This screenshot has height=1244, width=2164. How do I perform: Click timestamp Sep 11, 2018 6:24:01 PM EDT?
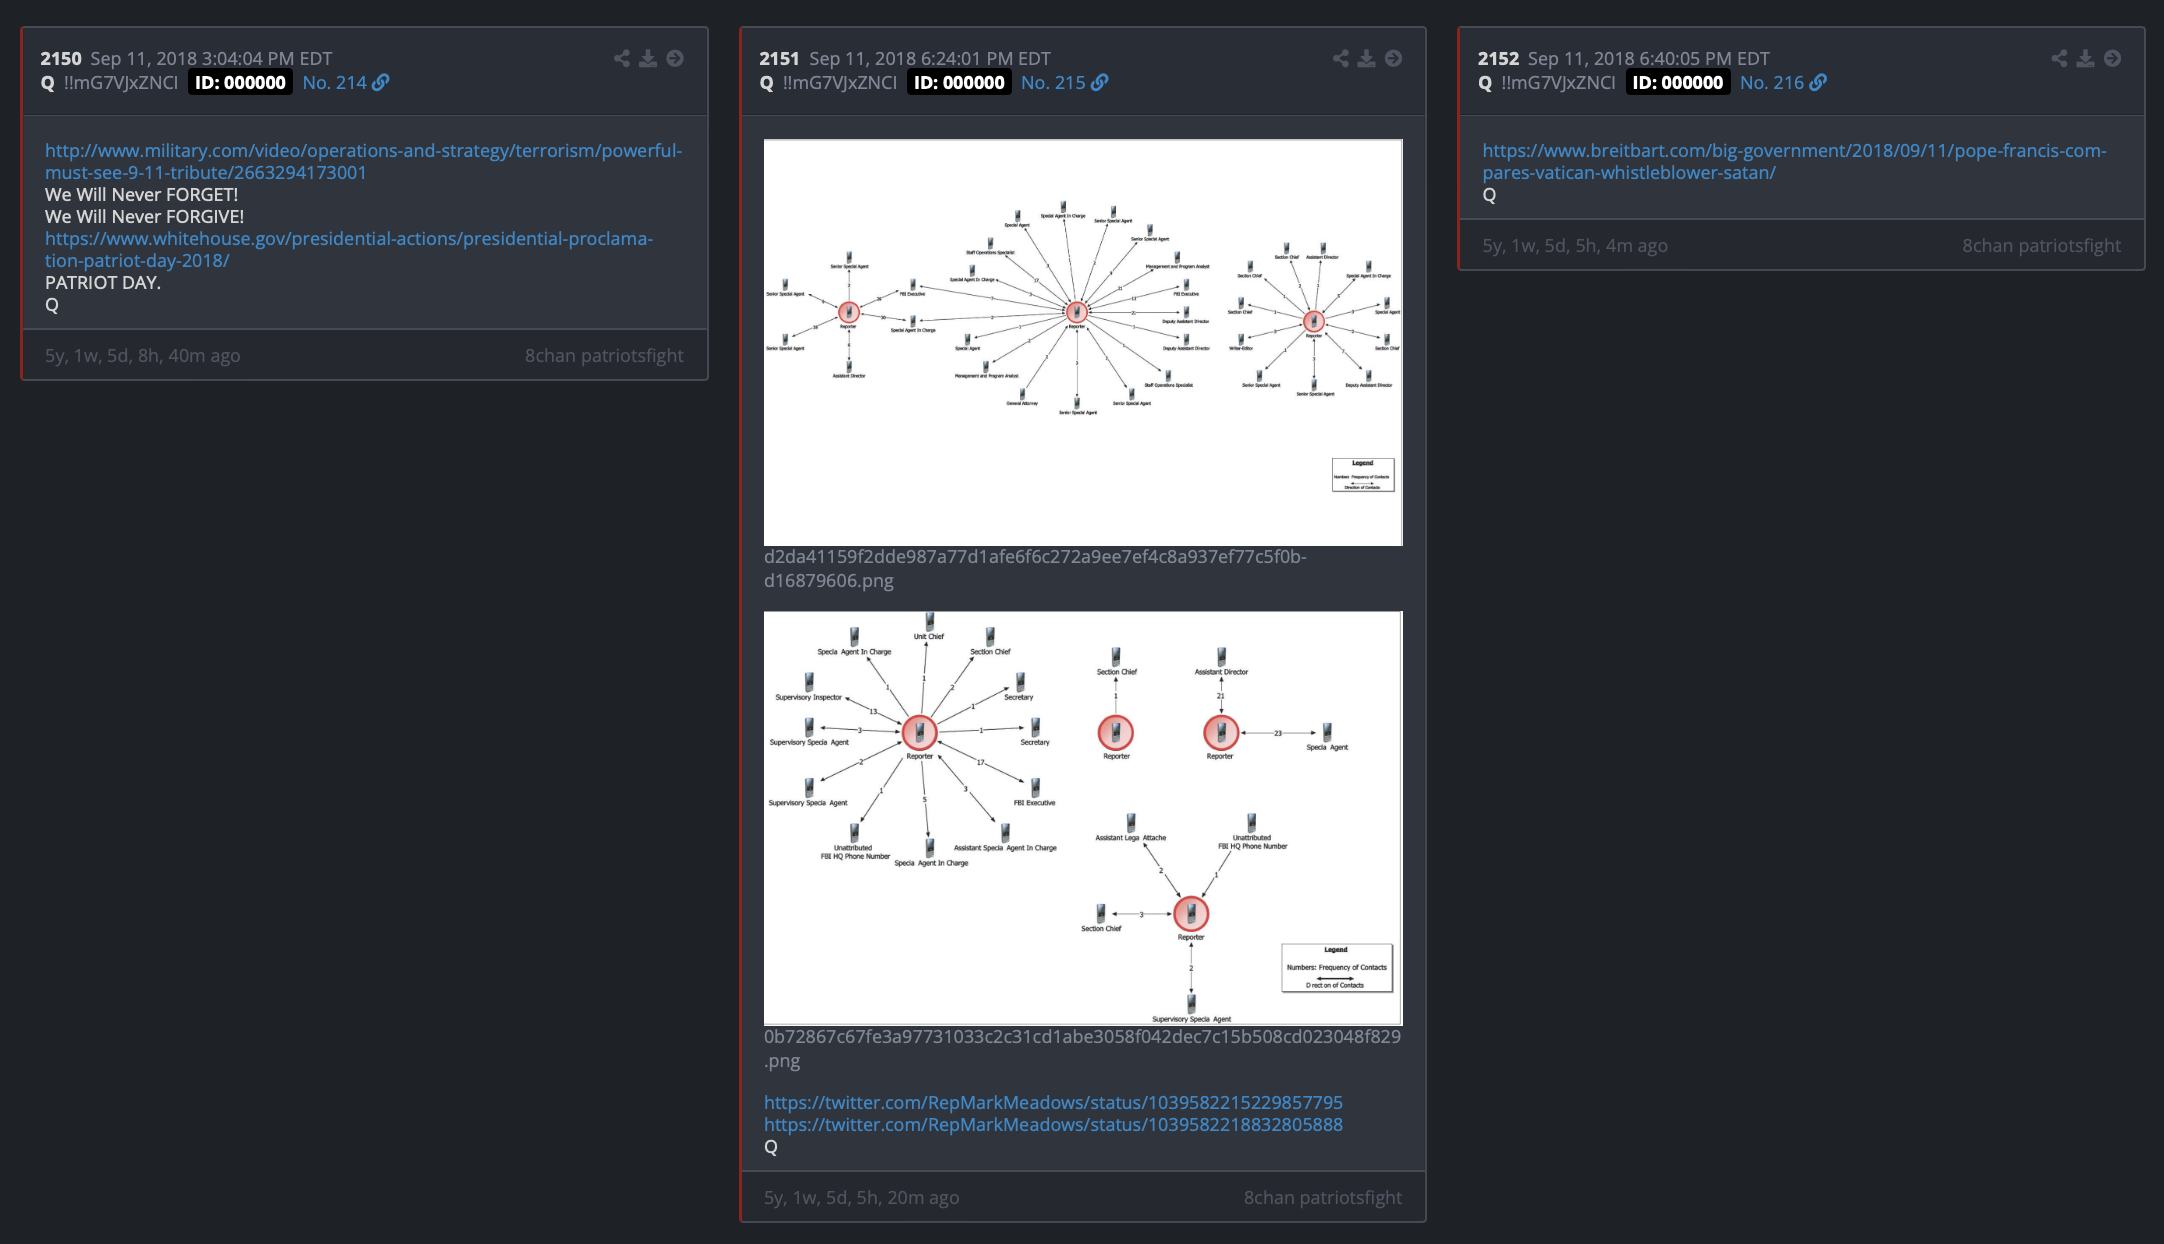click(x=930, y=59)
